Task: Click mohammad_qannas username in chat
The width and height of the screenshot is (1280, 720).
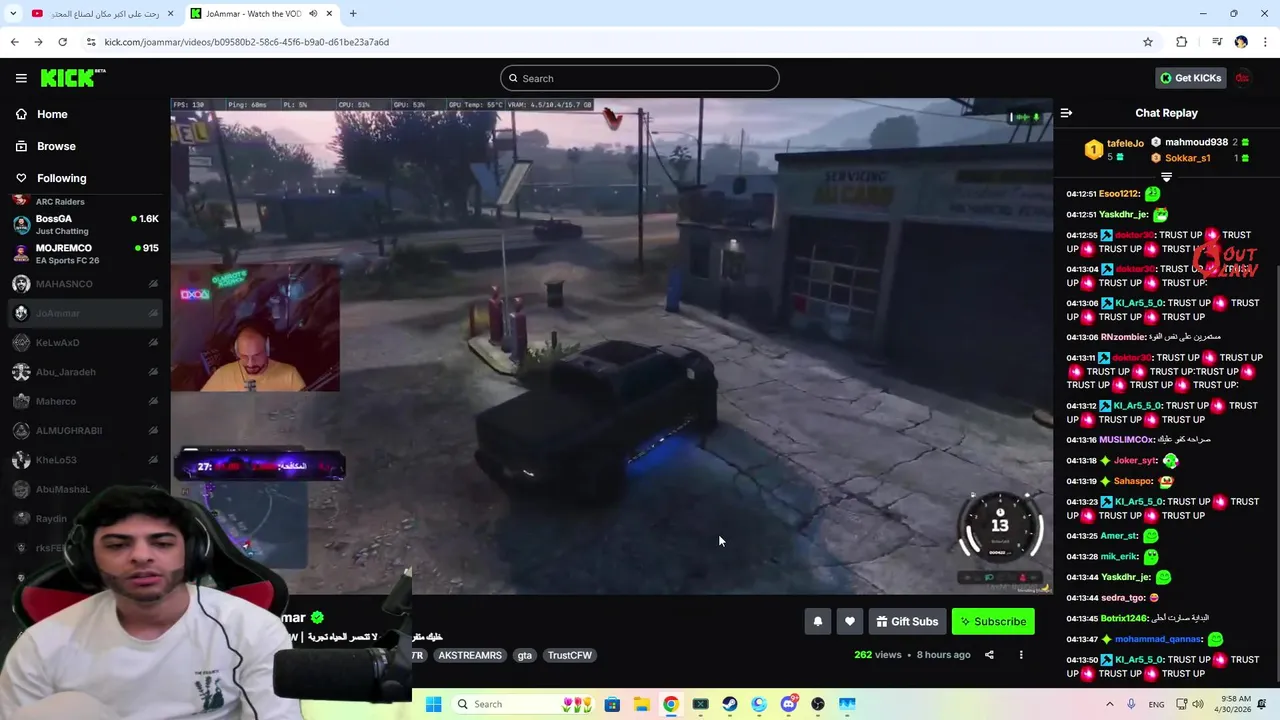Action: (x=1157, y=639)
